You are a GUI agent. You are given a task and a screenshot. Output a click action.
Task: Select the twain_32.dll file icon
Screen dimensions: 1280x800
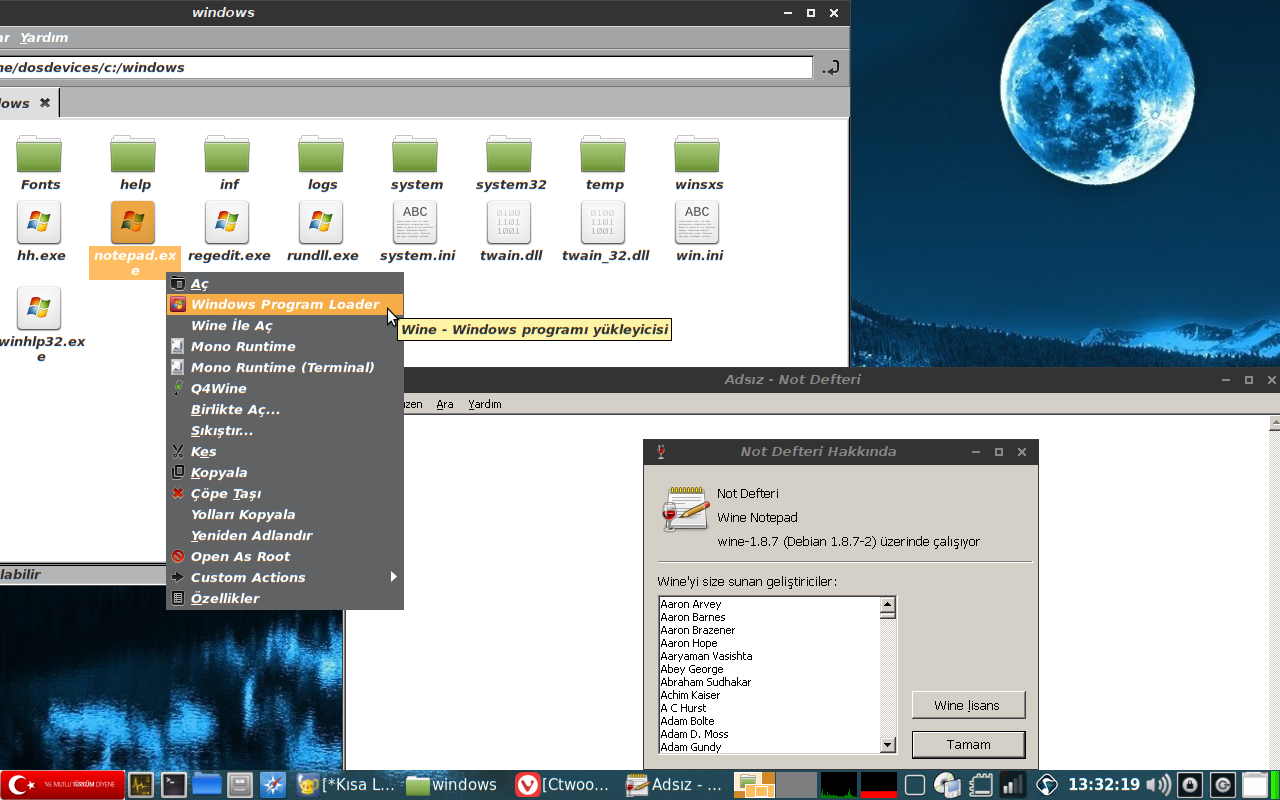(x=603, y=222)
